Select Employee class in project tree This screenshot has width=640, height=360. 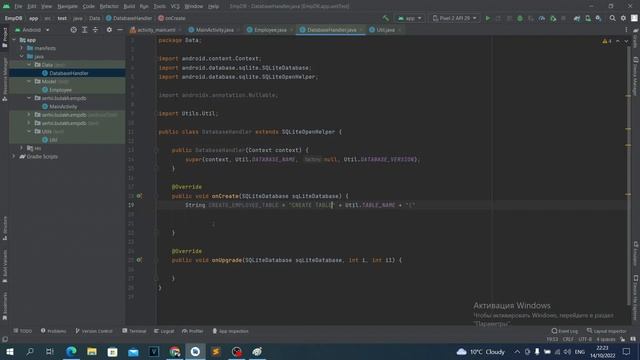click(x=60, y=90)
